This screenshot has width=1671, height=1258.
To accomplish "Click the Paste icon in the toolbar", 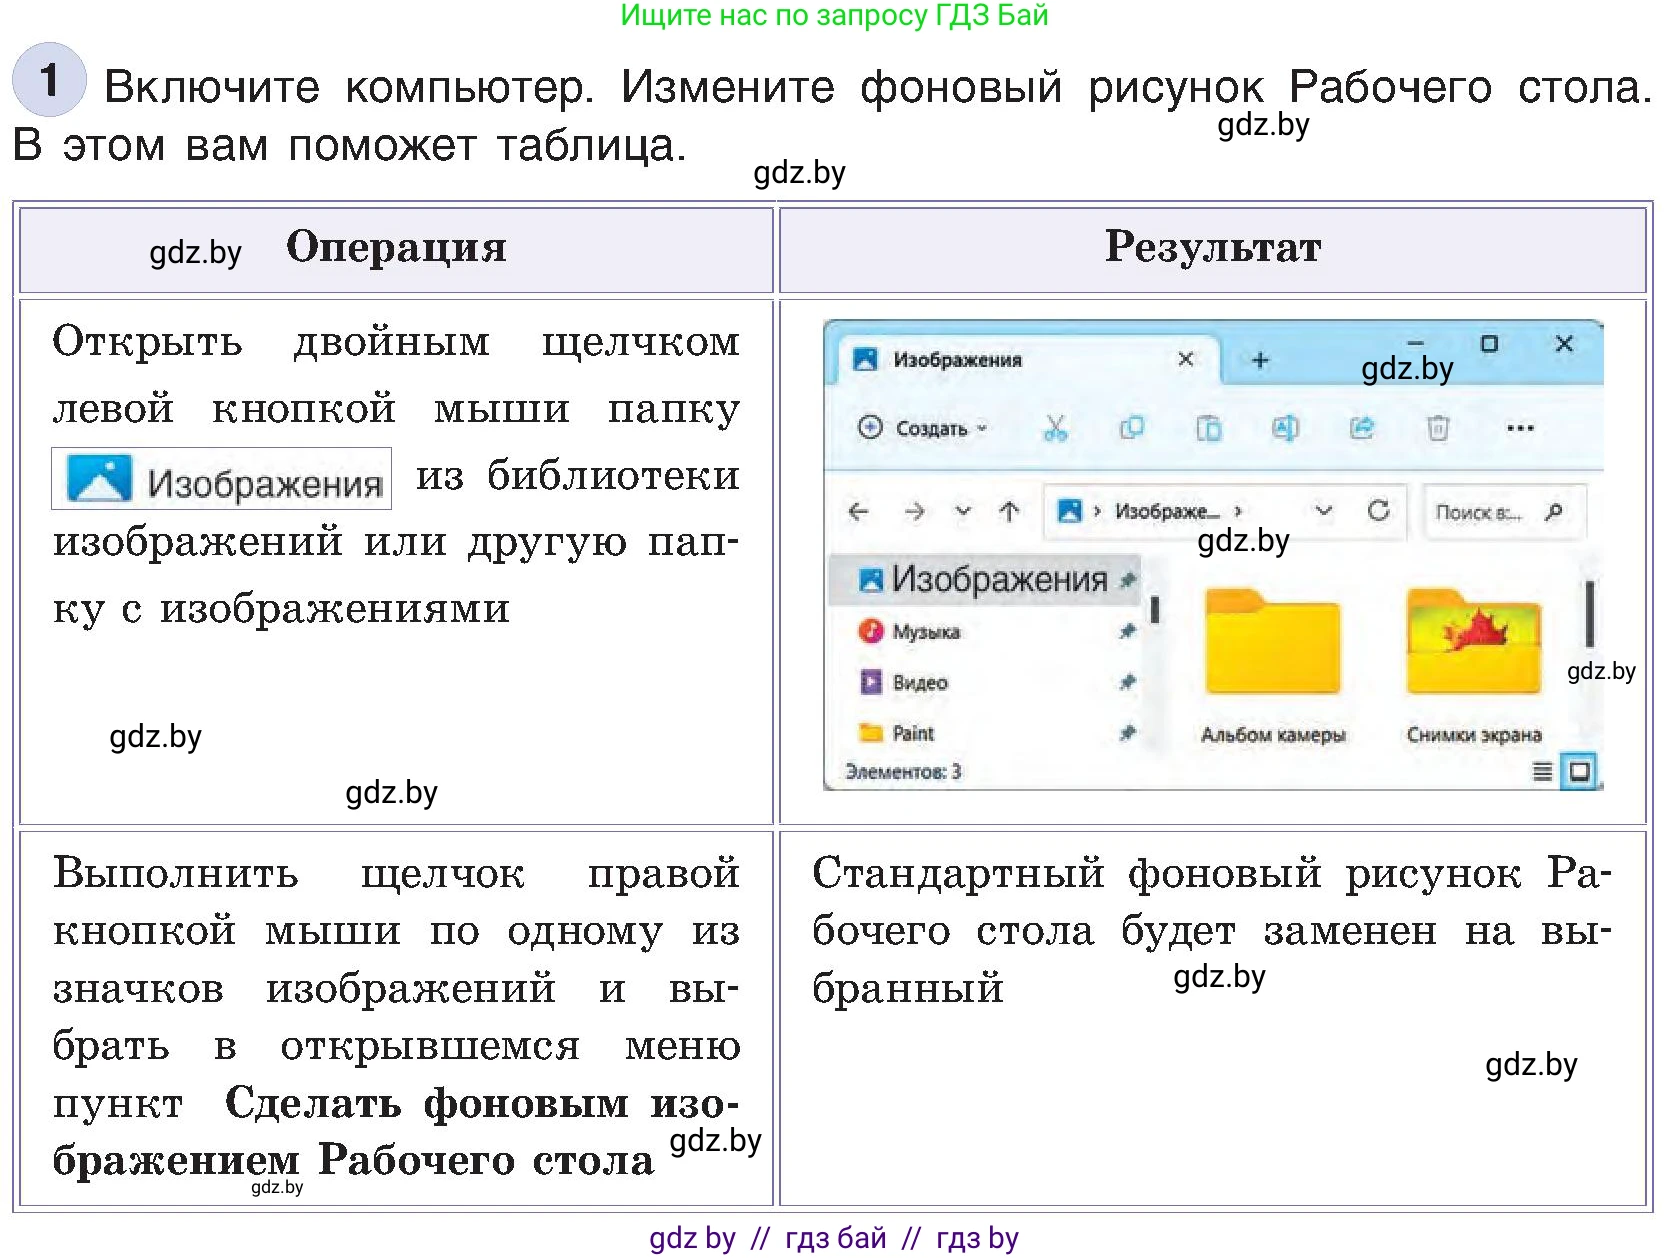I will [1210, 428].
